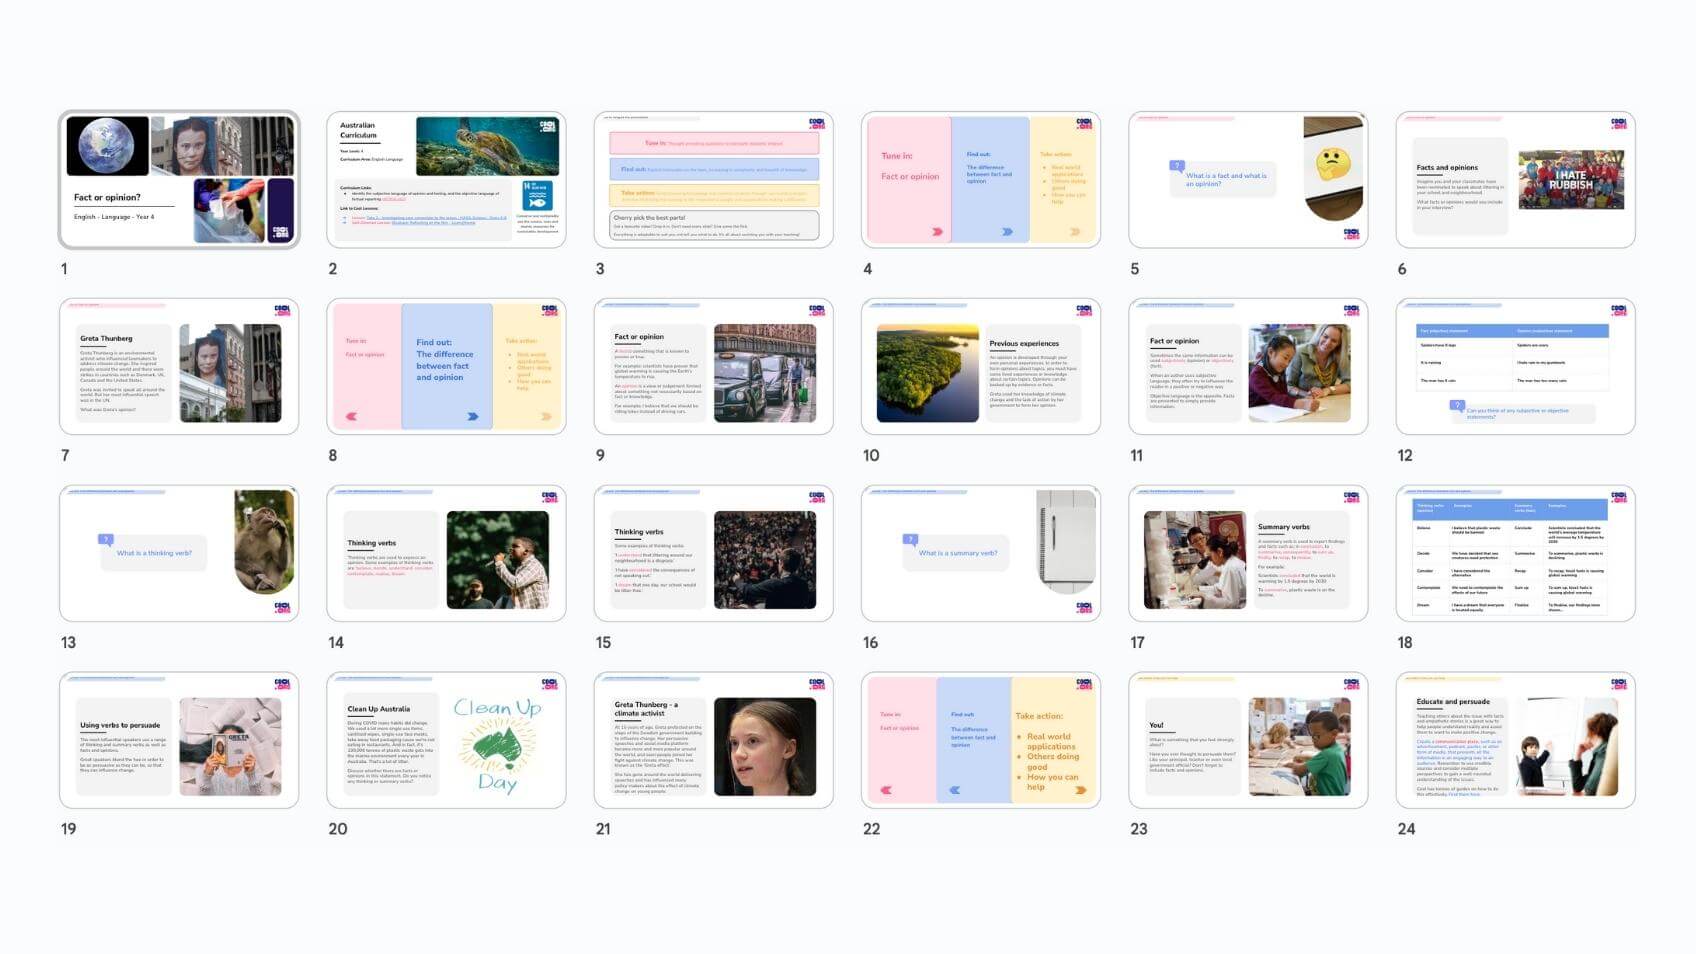Pick slide 14 titled Thinking verbs
Screen dimensions: 1696x954
tap(446, 554)
